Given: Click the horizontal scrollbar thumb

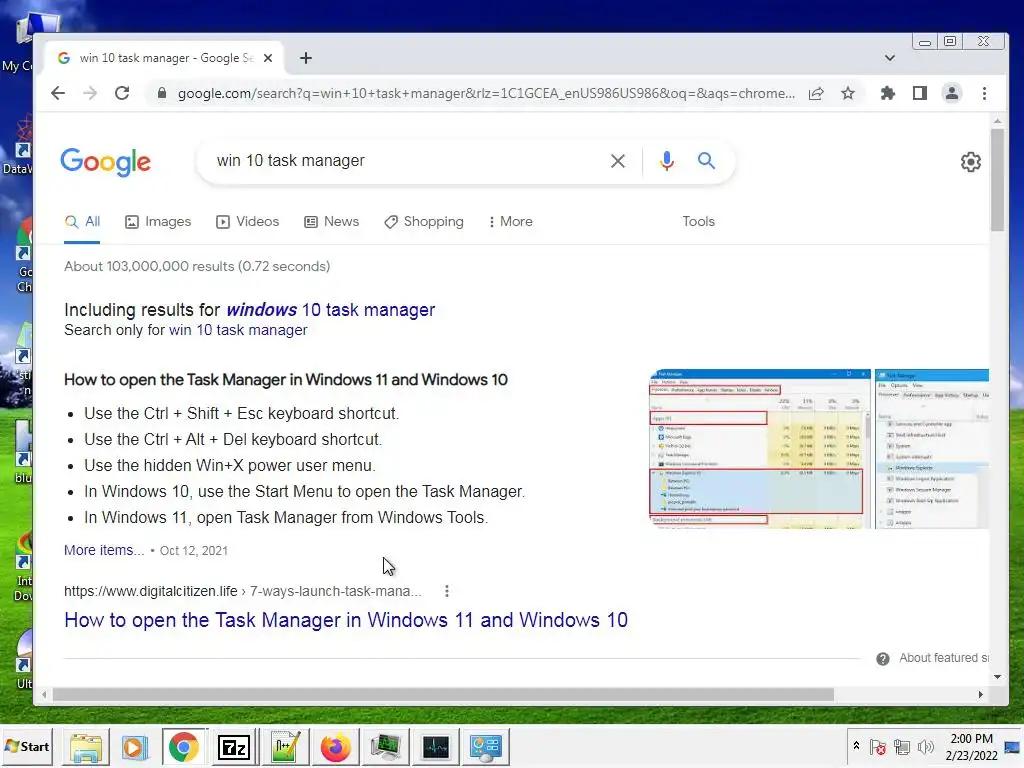Looking at the screenshot, I should [x=443, y=695].
